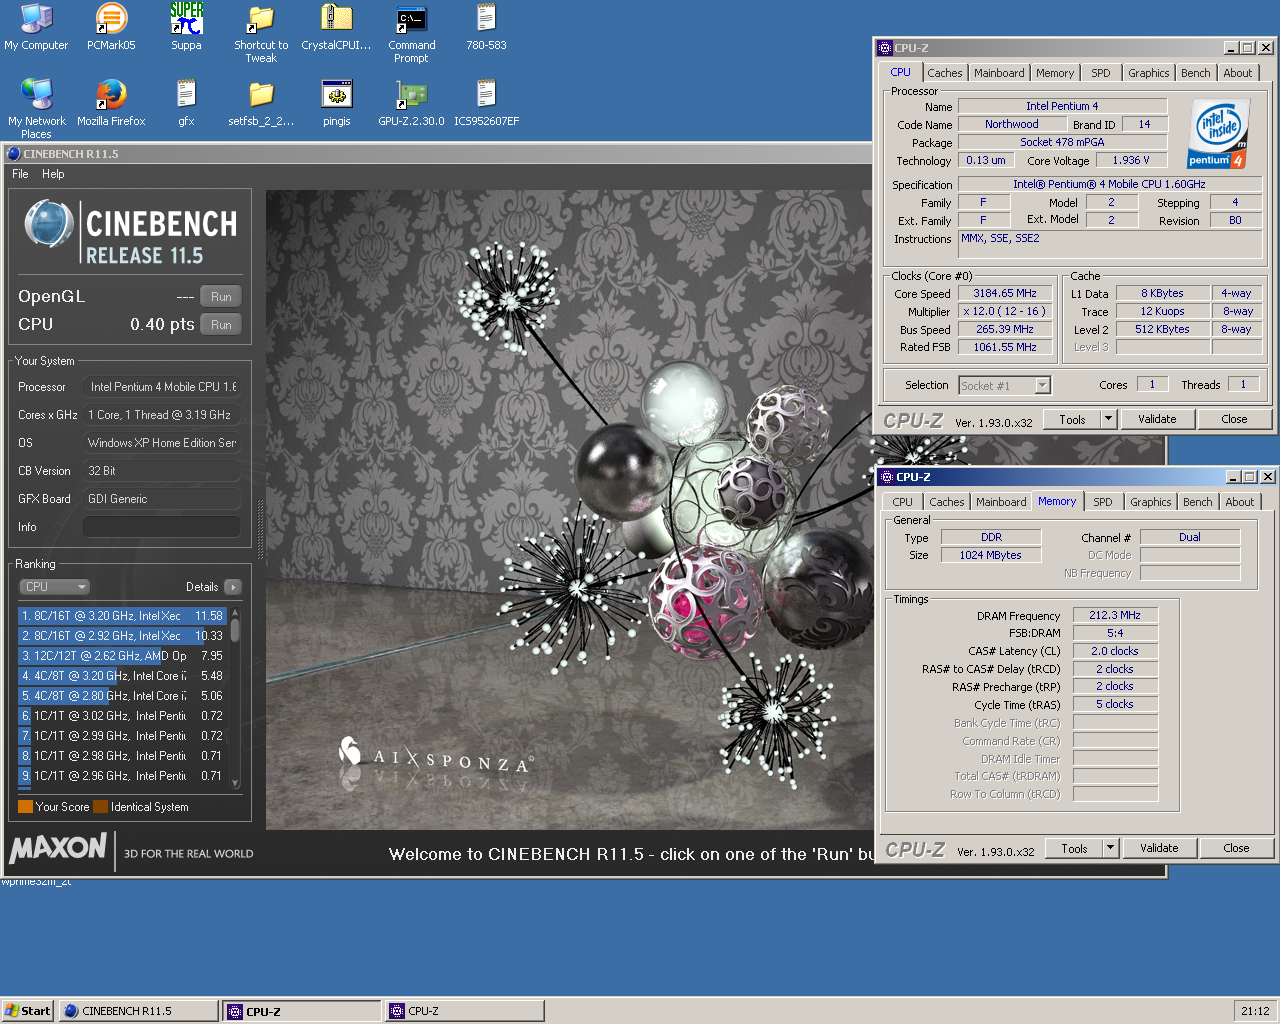Open Graphics tab in top CPU-Z
1280x1024 pixels.
tap(1148, 73)
